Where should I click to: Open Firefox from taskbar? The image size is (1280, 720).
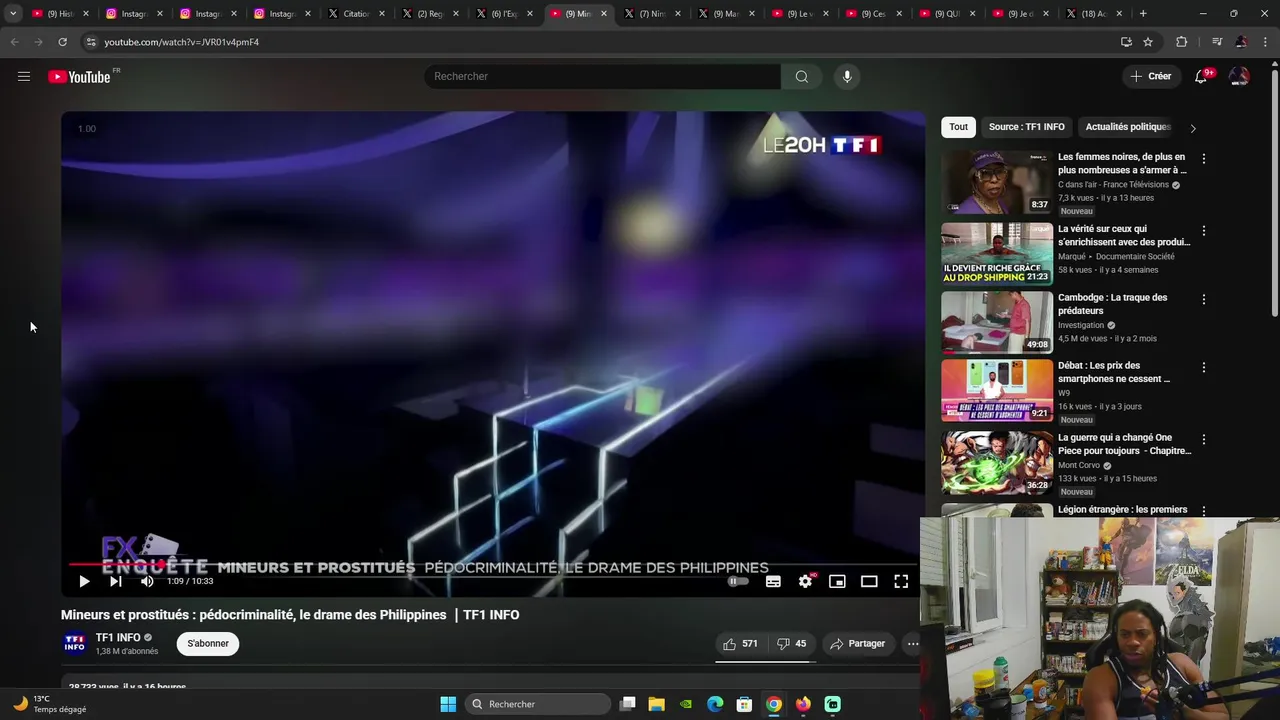point(803,704)
